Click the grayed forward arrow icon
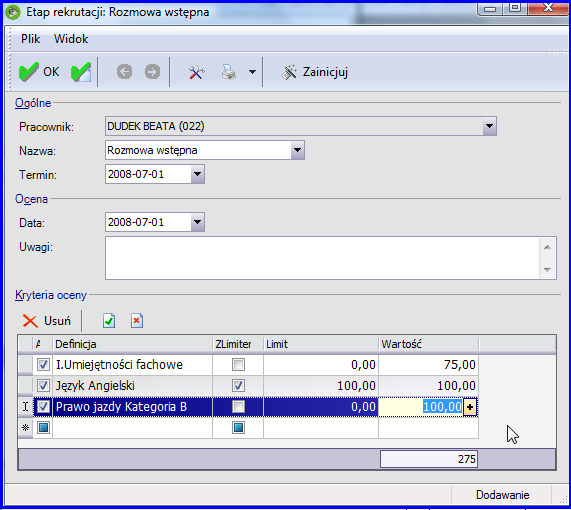571x510 pixels. tap(152, 72)
